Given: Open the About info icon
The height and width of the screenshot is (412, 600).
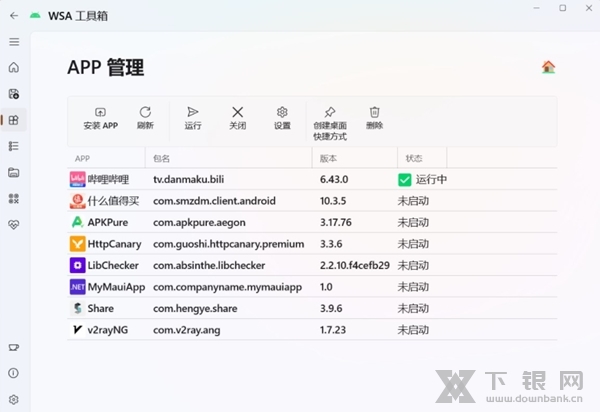Looking at the screenshot, I should 14,373.
